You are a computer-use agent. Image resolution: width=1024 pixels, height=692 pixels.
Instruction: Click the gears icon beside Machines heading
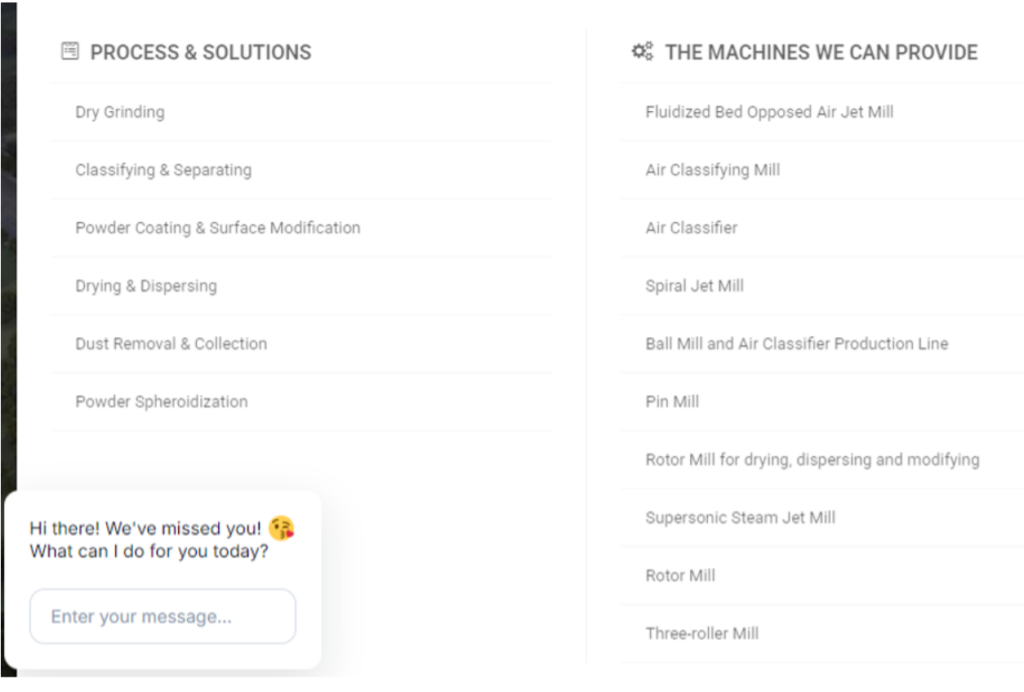point(642,51)
